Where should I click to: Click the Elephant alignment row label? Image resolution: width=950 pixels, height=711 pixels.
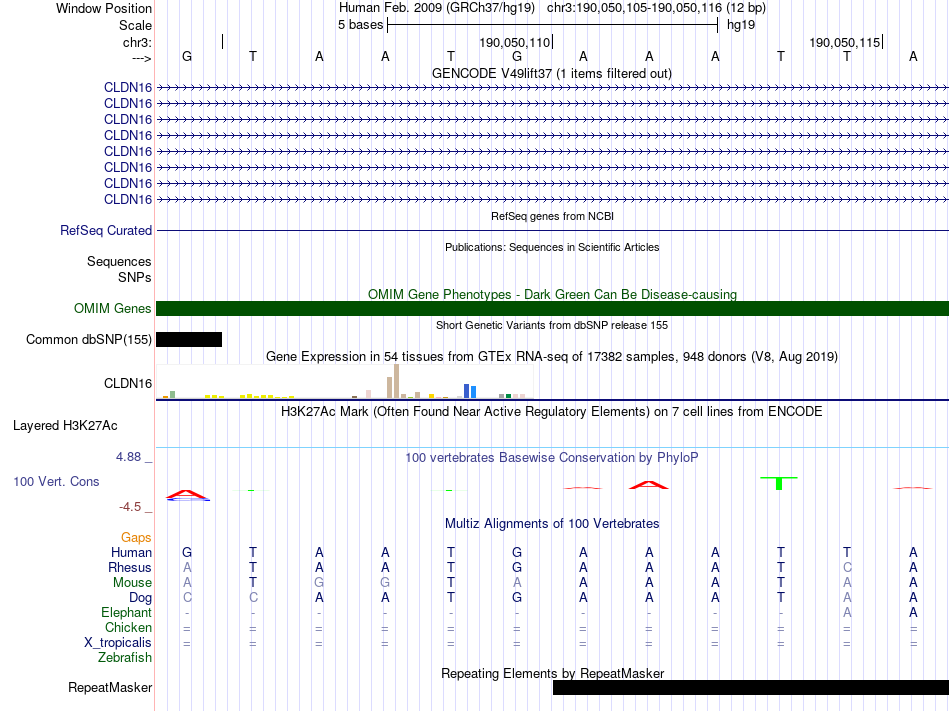[x=126, y=612]
